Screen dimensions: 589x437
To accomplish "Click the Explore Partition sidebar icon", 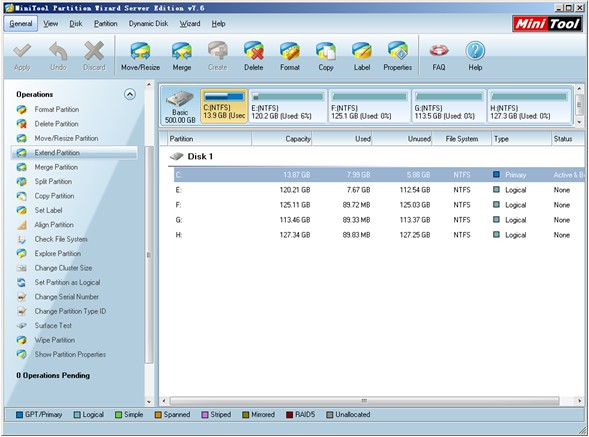I will coord(22,254).
